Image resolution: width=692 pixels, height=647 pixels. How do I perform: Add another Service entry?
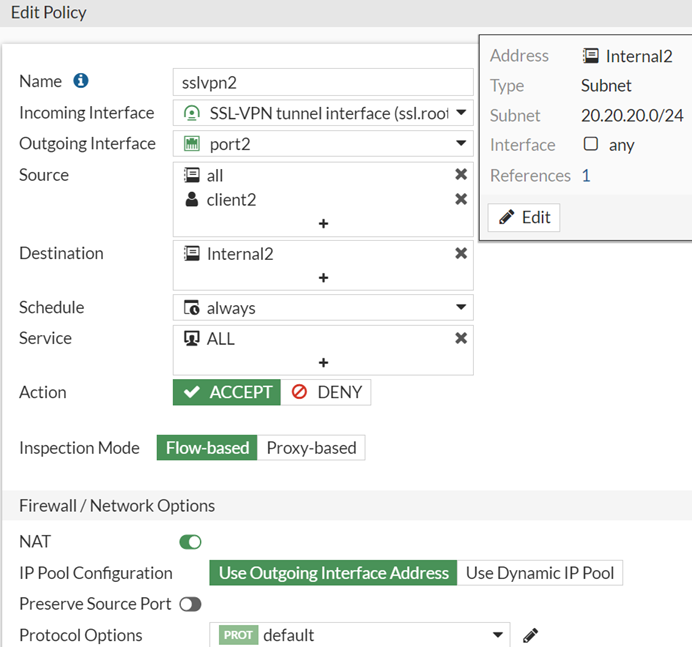pos(323,363)
